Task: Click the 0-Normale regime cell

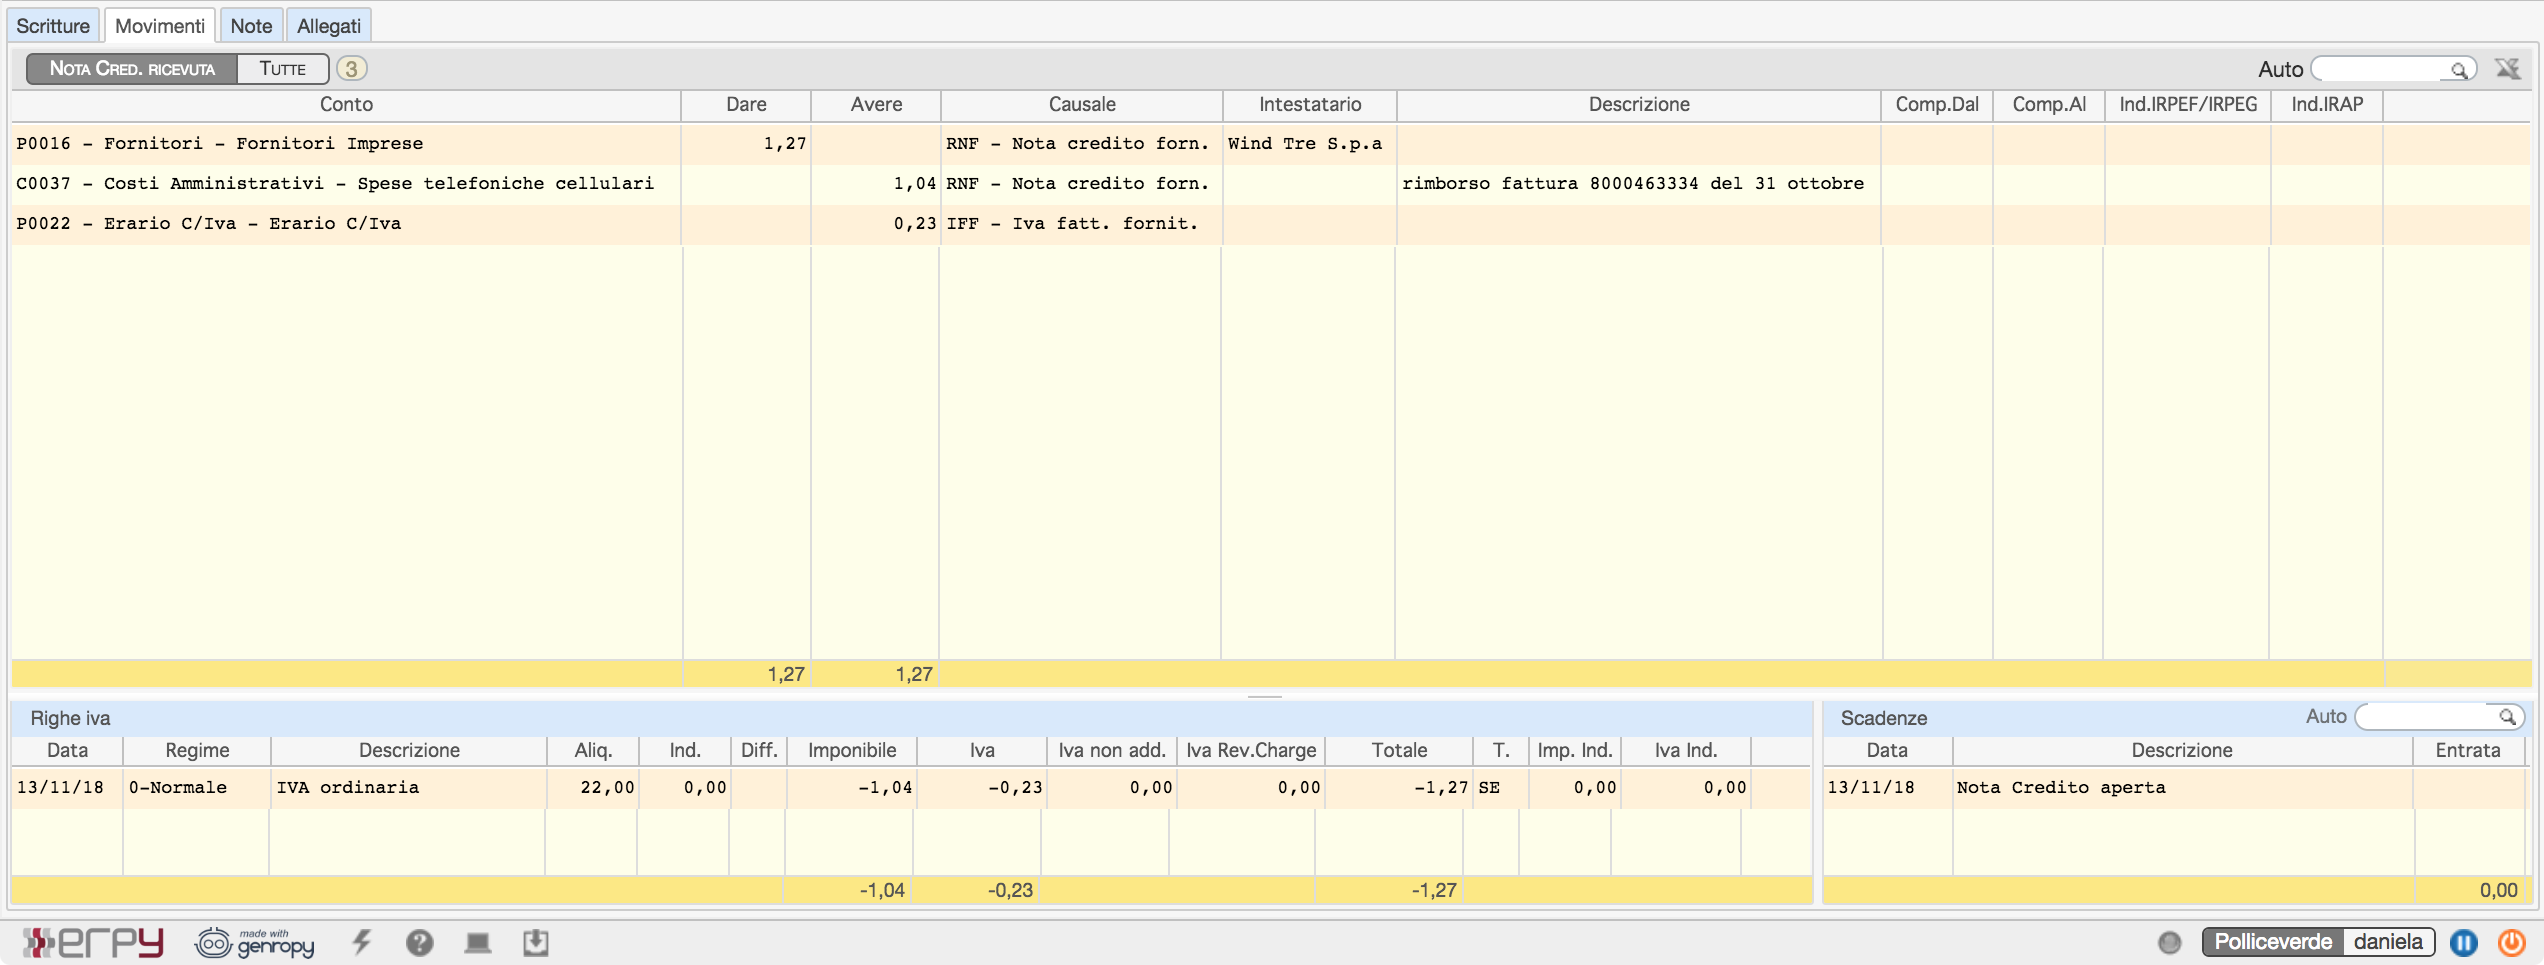Action: [x=197, y=788]
